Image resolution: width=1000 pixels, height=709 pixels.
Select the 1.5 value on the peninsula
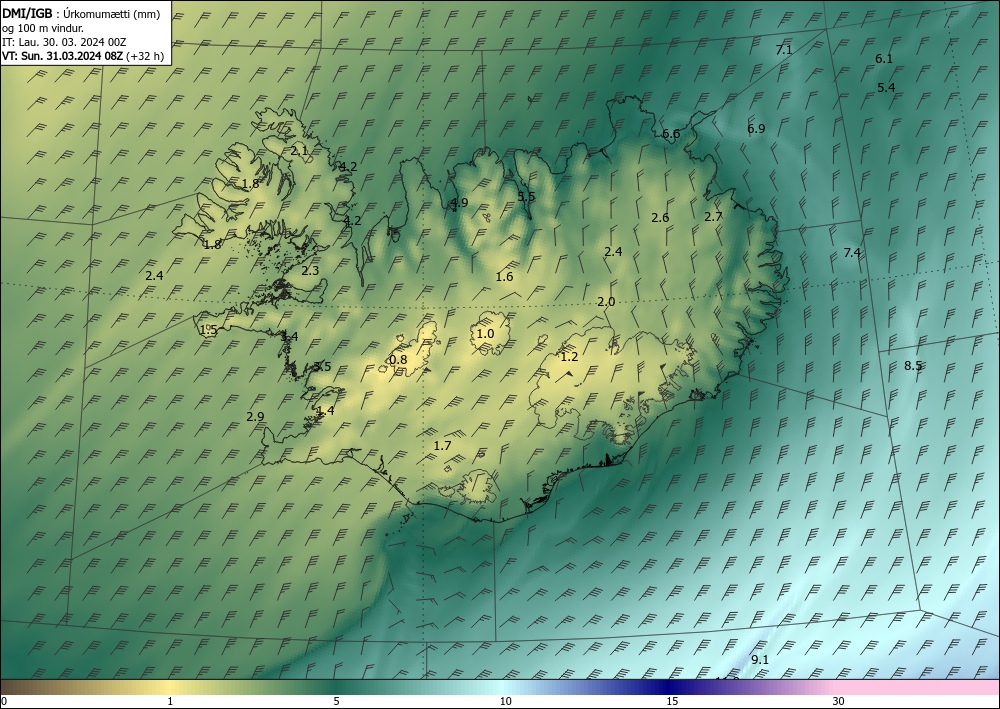tap(209, 330)
